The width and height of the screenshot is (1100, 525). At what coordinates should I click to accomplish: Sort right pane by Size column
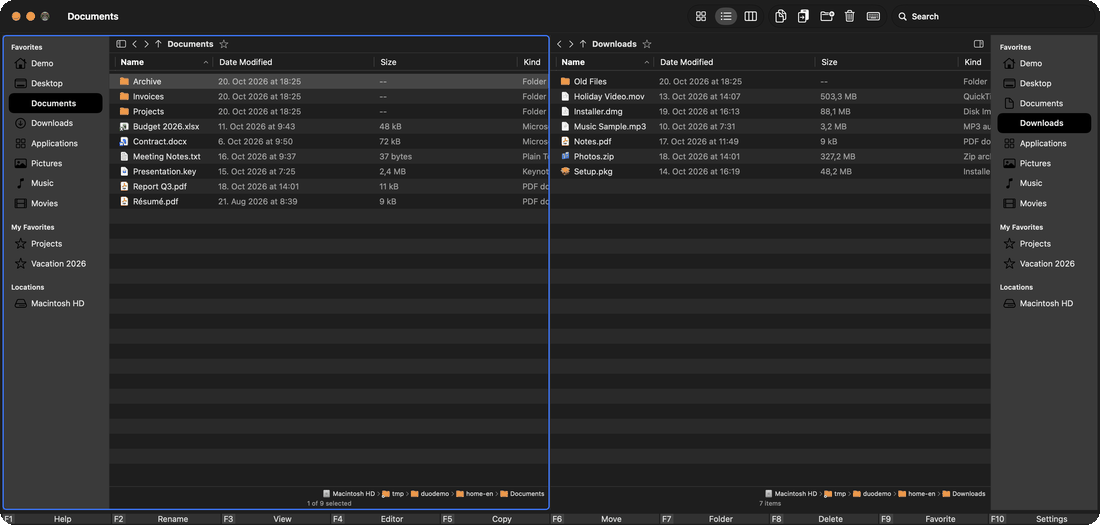886,62
